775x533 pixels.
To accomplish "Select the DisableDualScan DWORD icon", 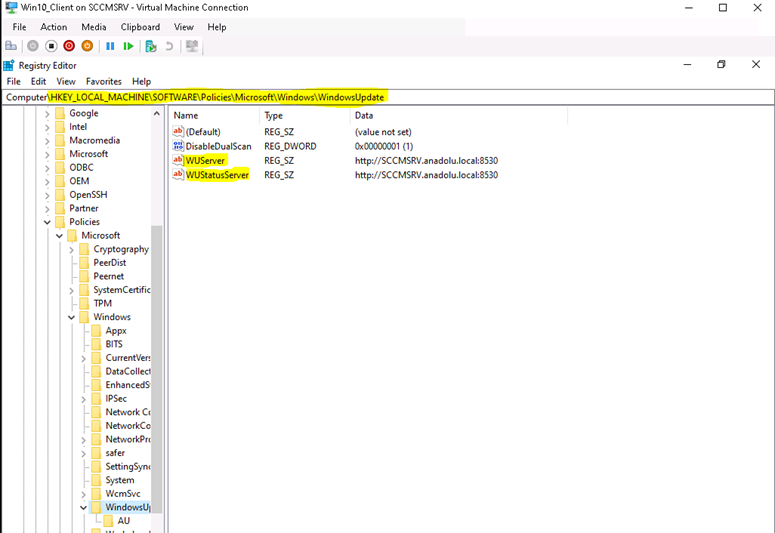I will (178, 146).
